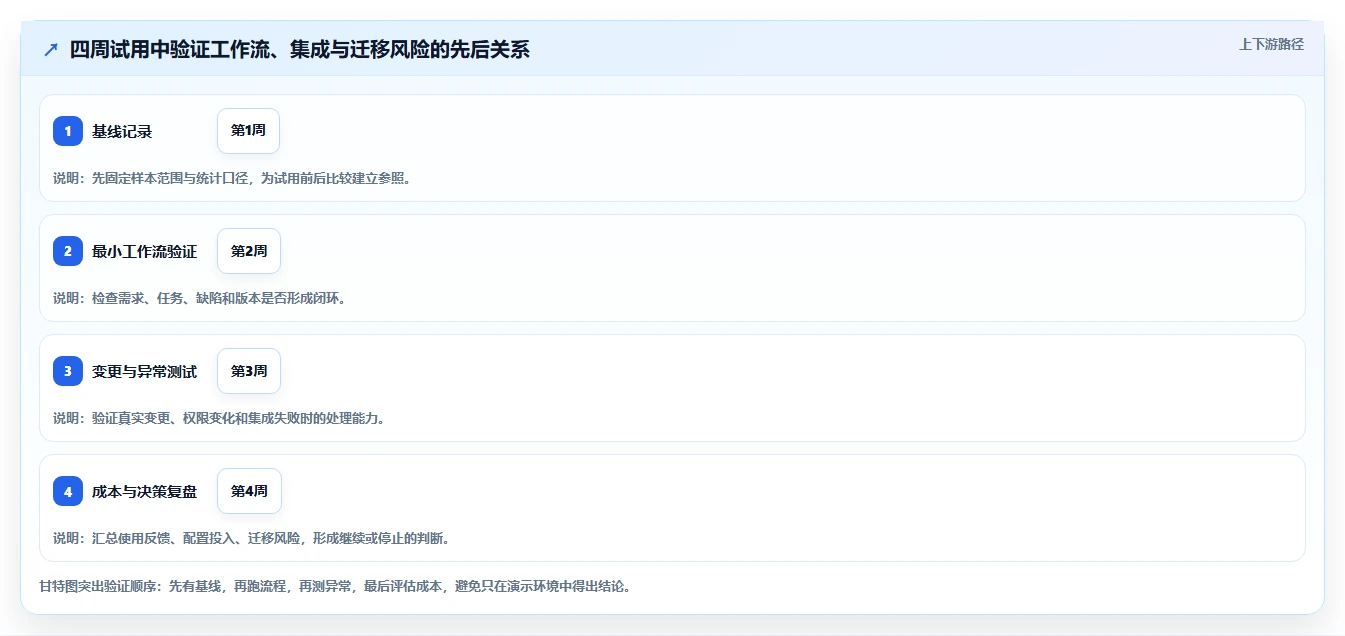Click the step 1 number badge
The image size is (1345, 636).
68,131
